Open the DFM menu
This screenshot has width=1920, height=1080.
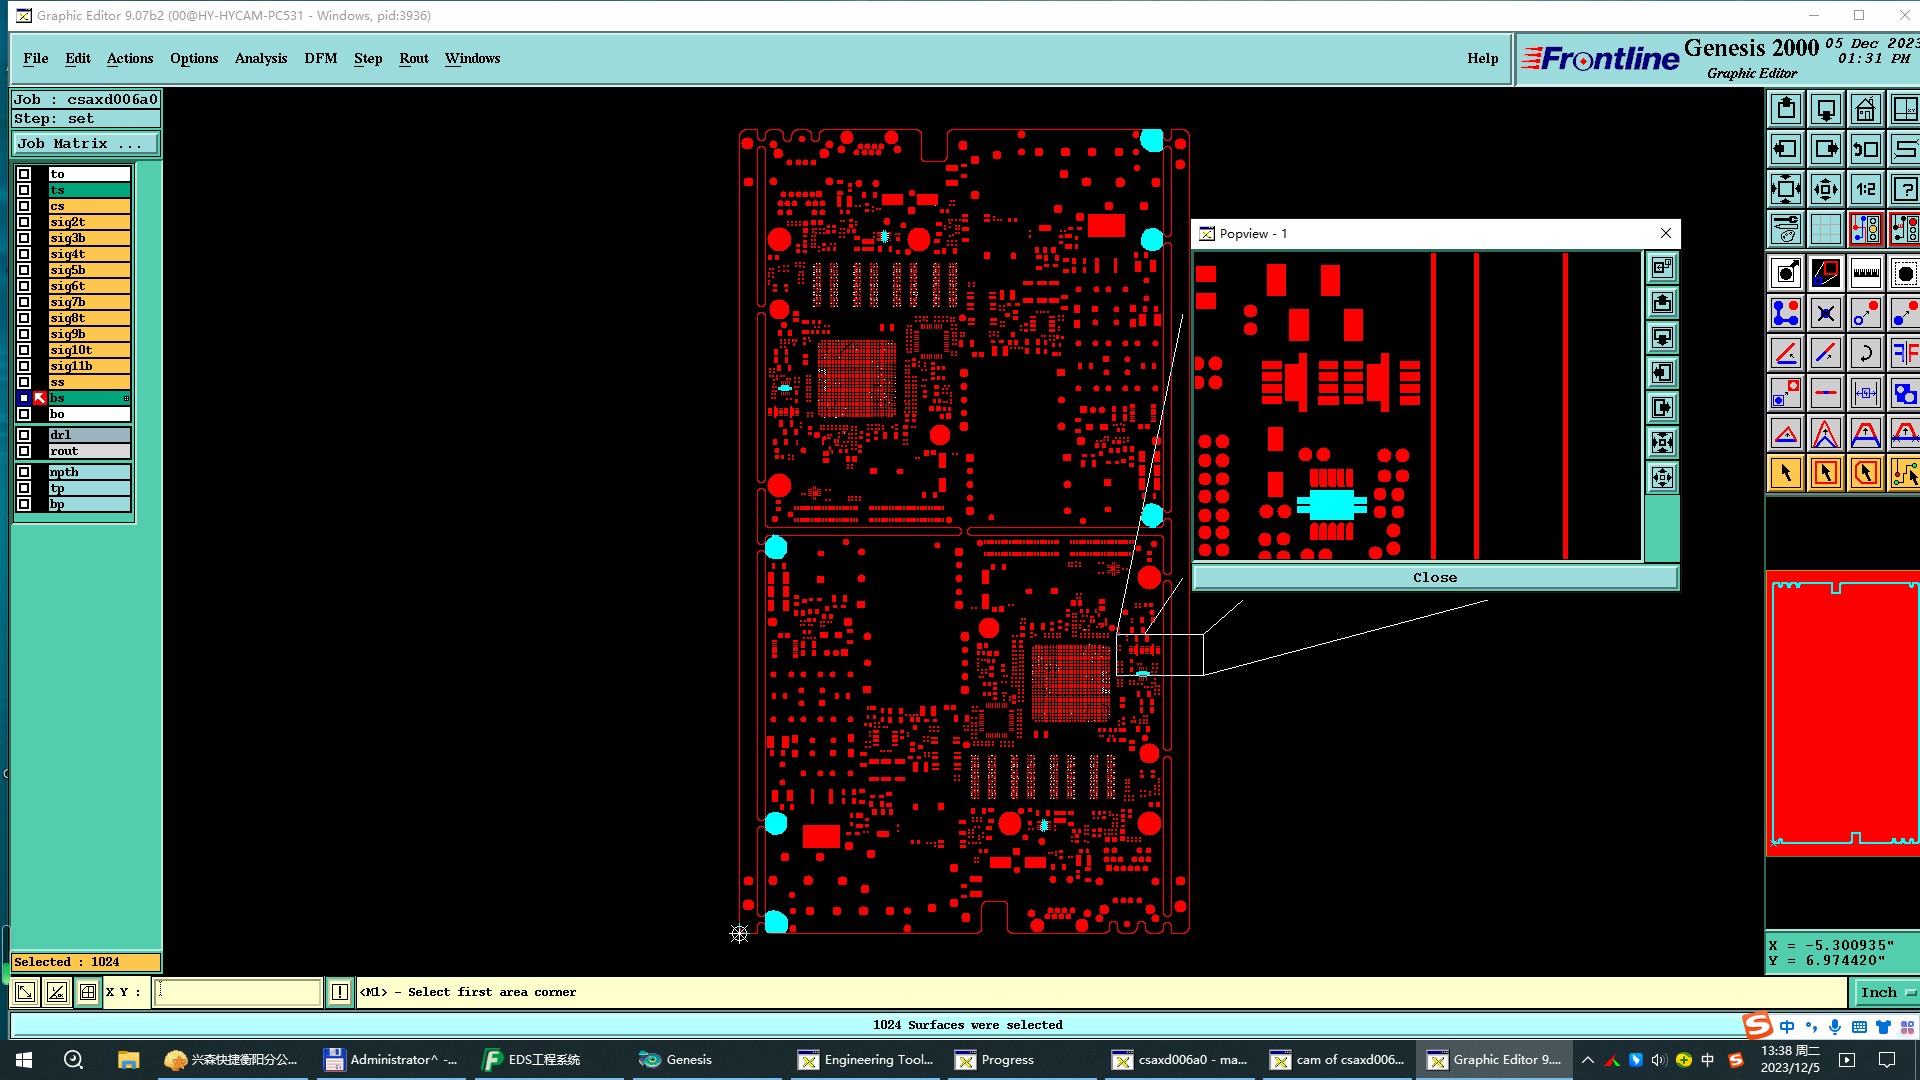320,58
